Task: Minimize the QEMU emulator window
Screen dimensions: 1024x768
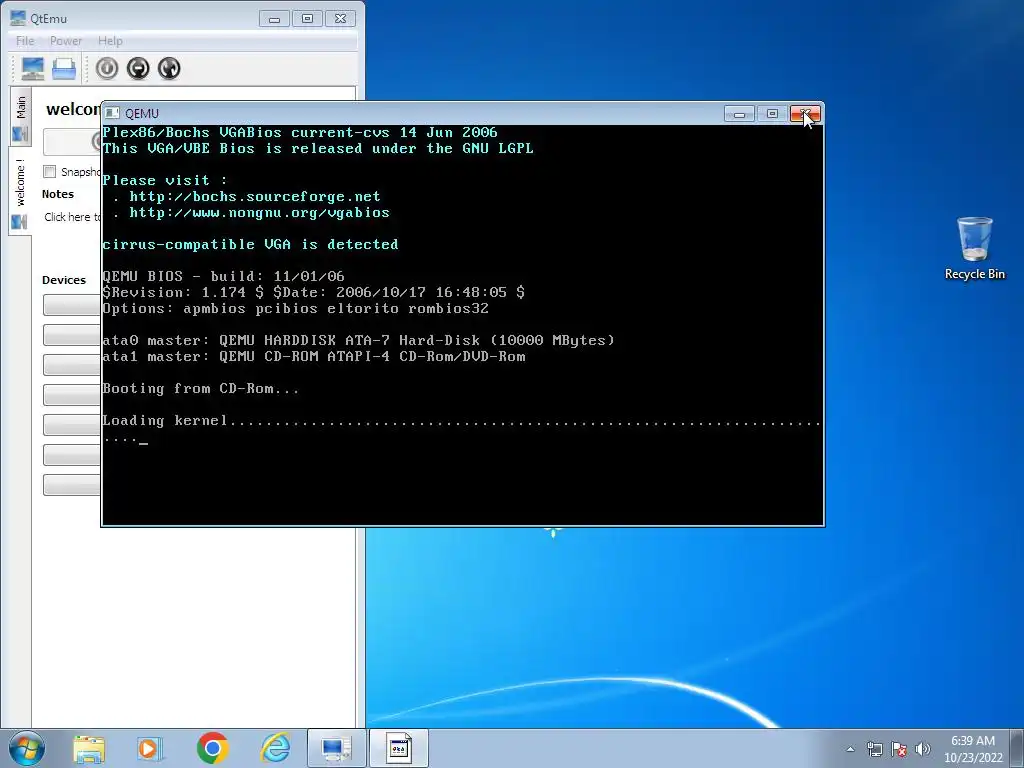Action: click(739, 114)
